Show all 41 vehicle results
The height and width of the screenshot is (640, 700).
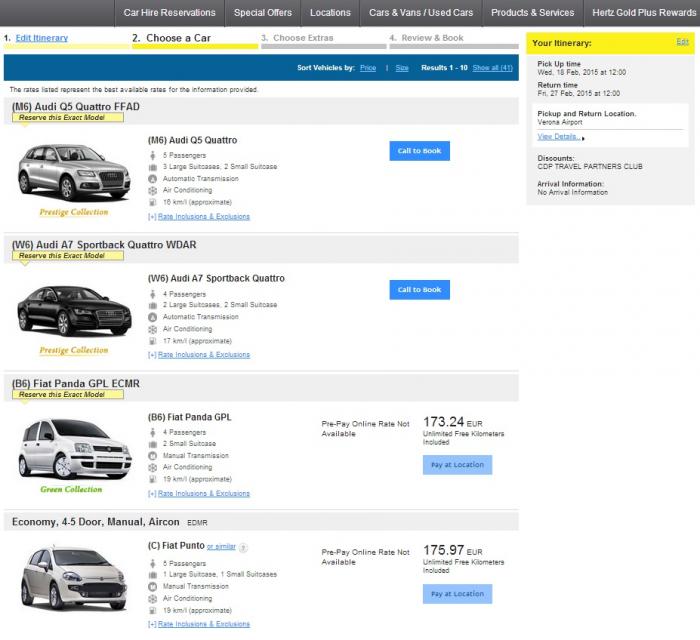pyautogui.click(x=492, y=68)
